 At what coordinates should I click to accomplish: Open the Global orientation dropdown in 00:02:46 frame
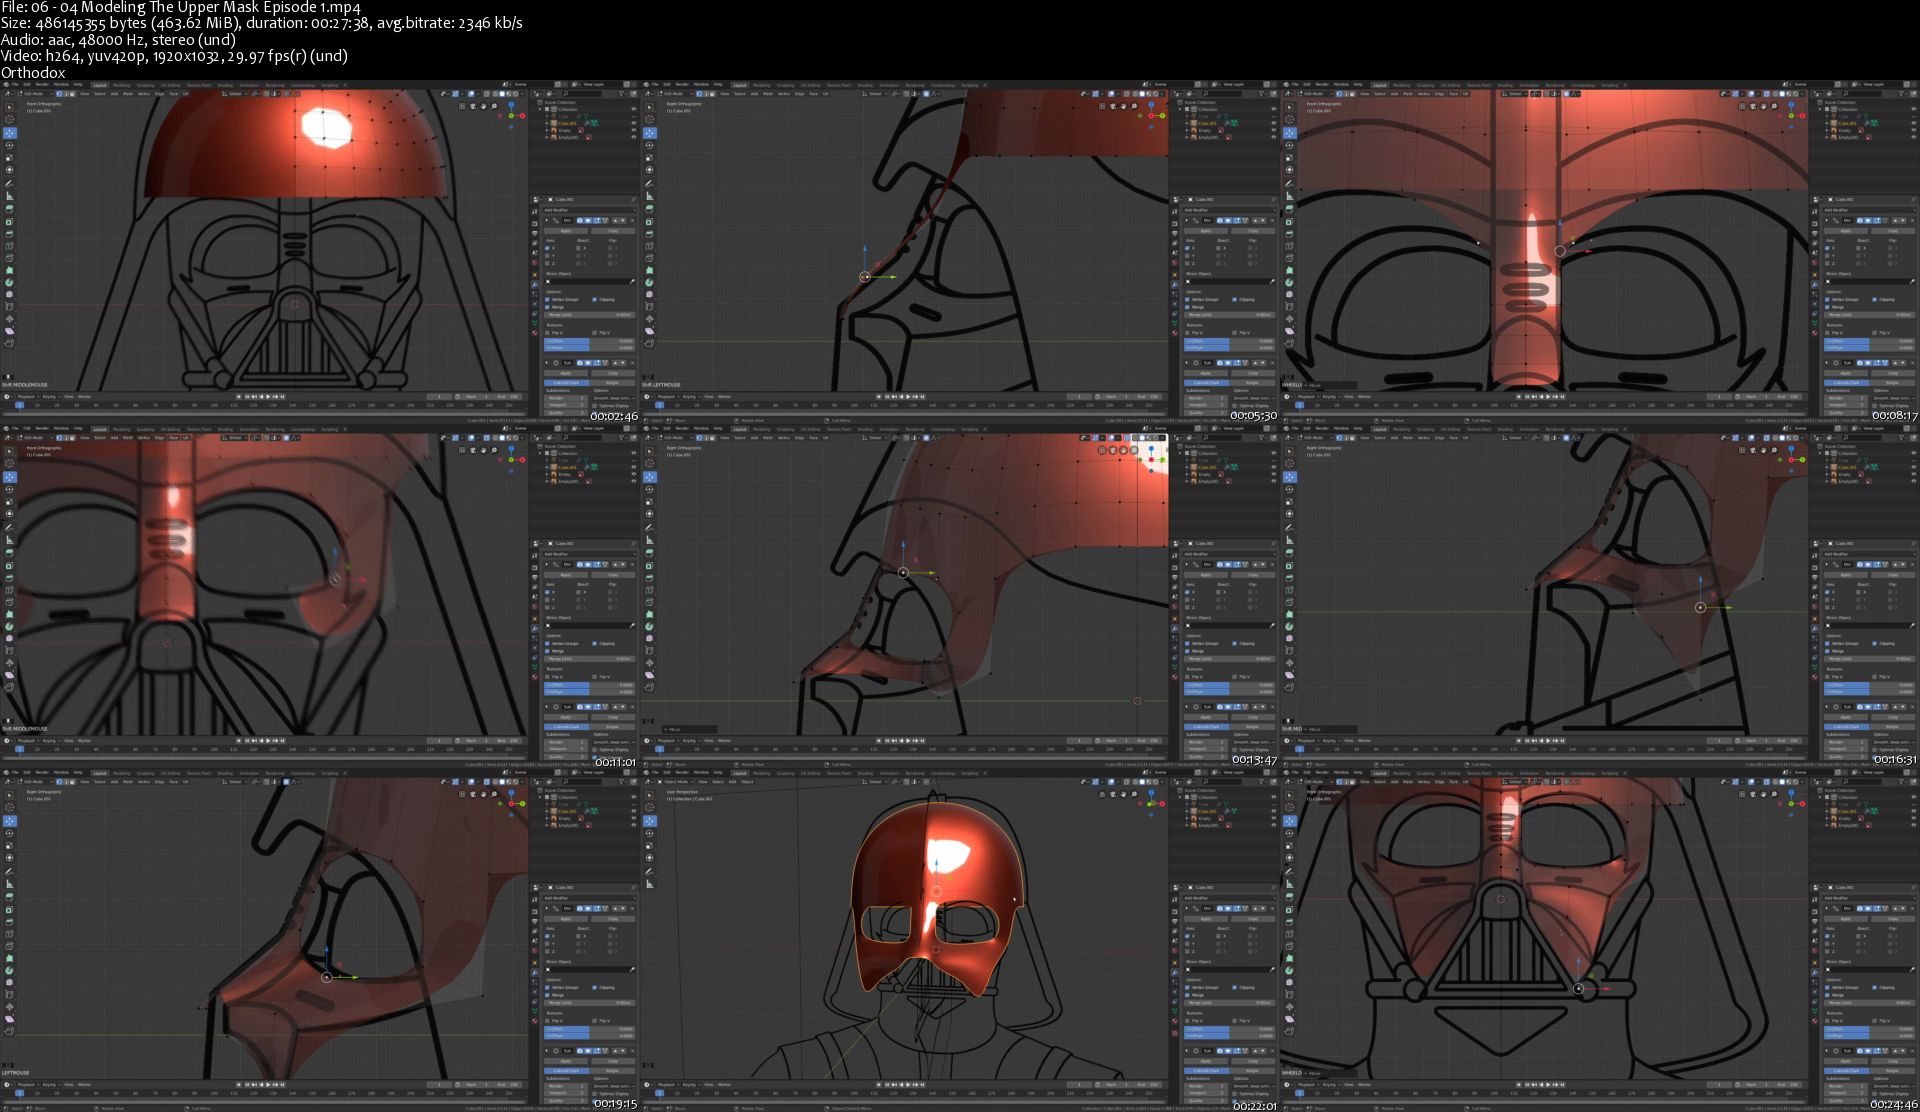pos(234,94)
